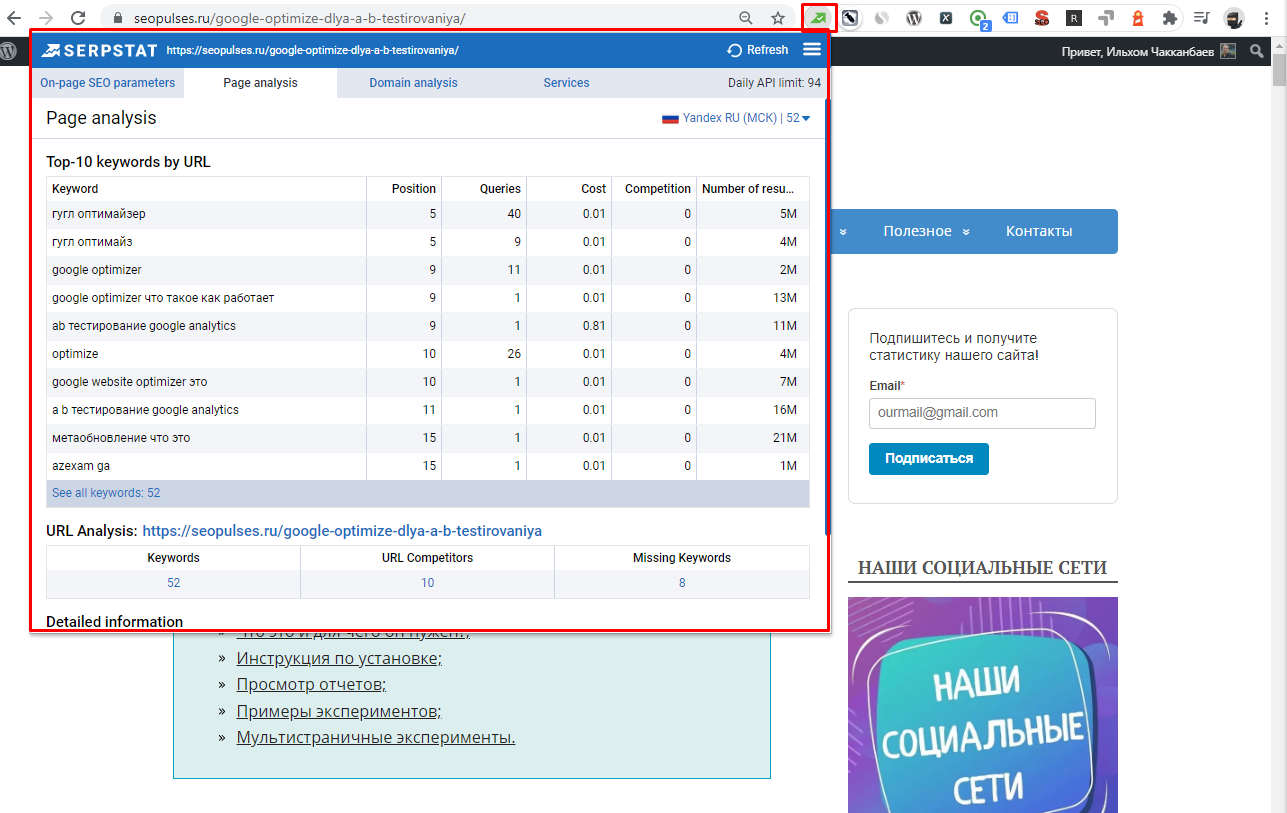Screen dimensions: 1287x813
Task: Open the Serpstat hamburger menu
Action: click(x=812, y=50)
